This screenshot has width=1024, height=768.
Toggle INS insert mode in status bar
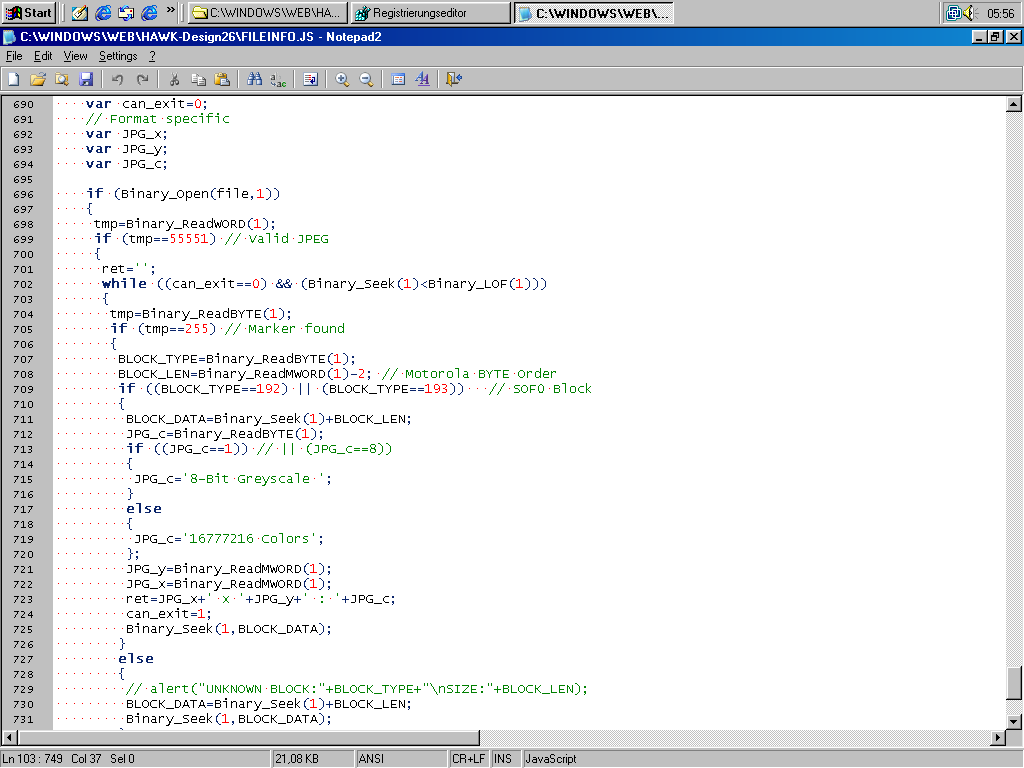503,759
